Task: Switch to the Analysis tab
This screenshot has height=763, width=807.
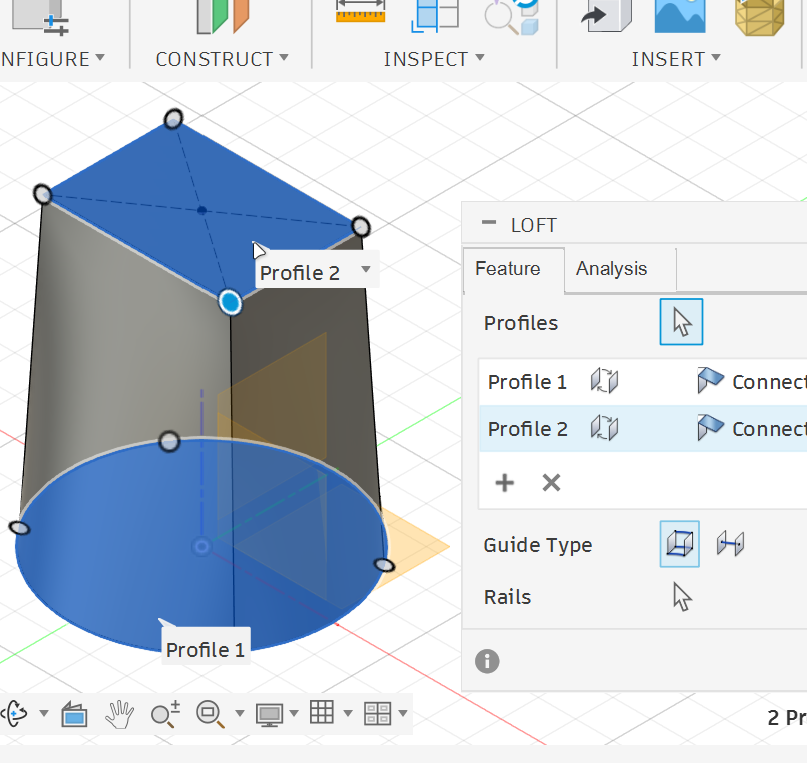Action: [x=611, y=269]
